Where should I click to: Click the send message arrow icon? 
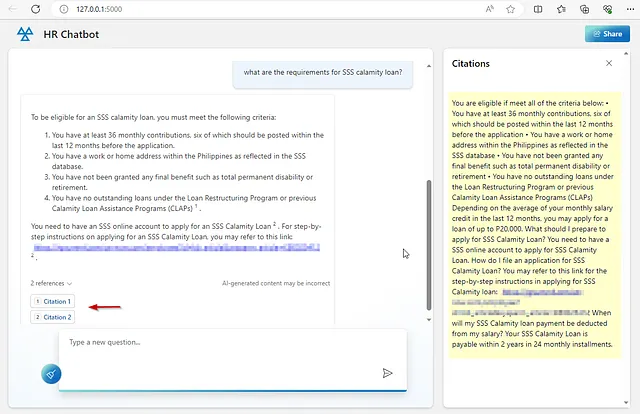(x=387, y=373)
